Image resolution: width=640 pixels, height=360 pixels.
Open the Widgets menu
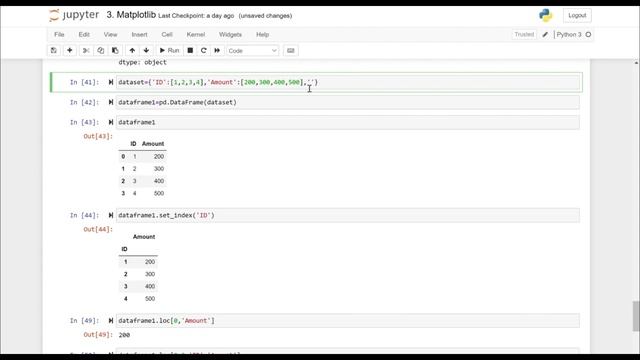(230, 35)
